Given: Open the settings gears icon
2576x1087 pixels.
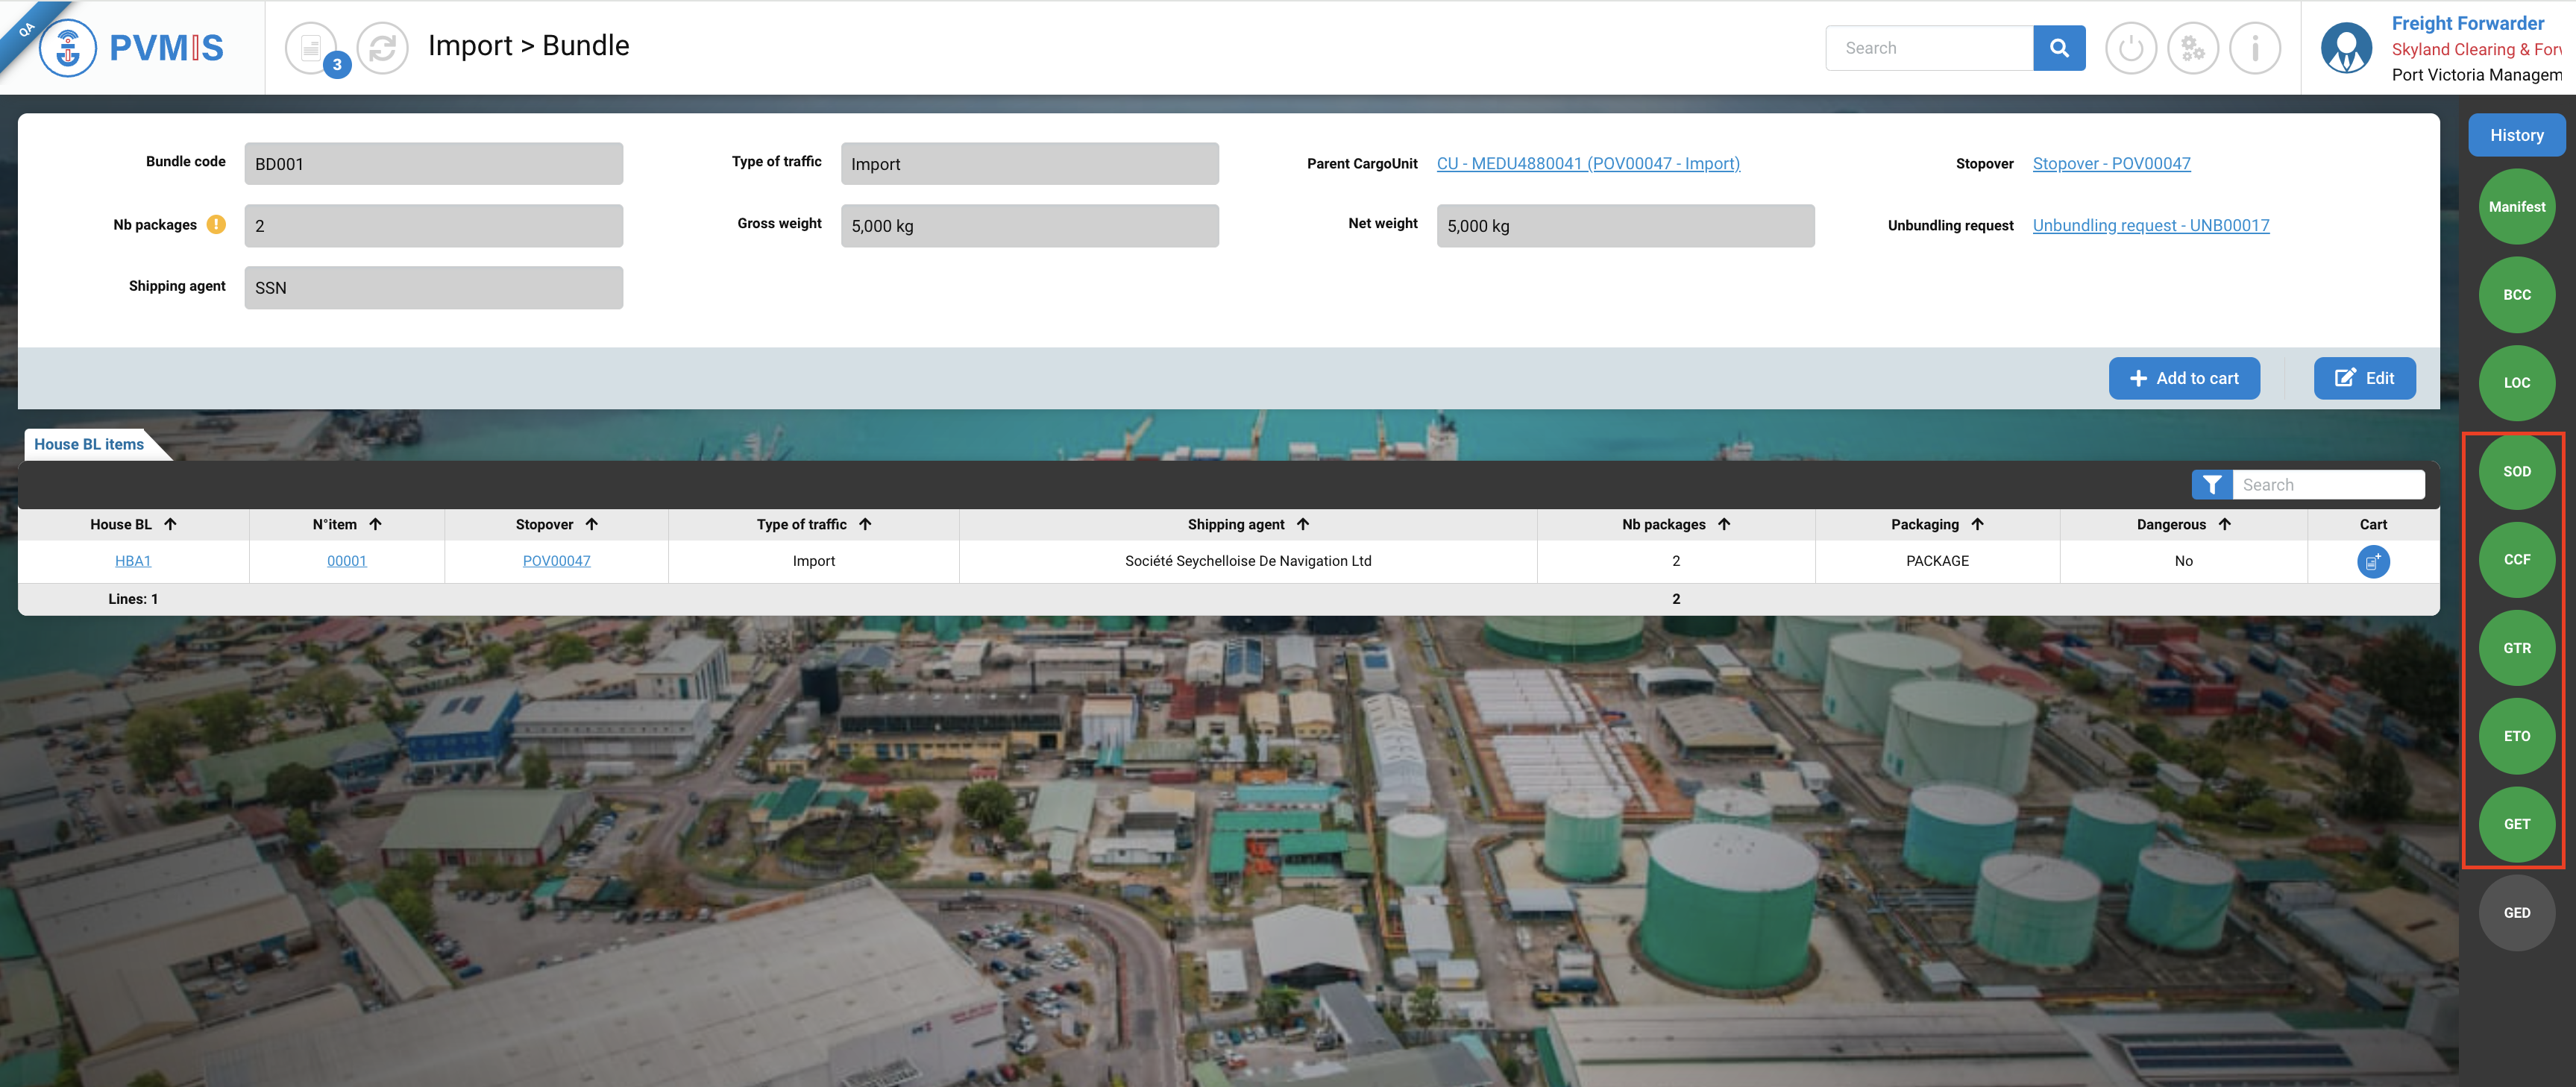Looking at the screenshot, I should point(2192,48).
